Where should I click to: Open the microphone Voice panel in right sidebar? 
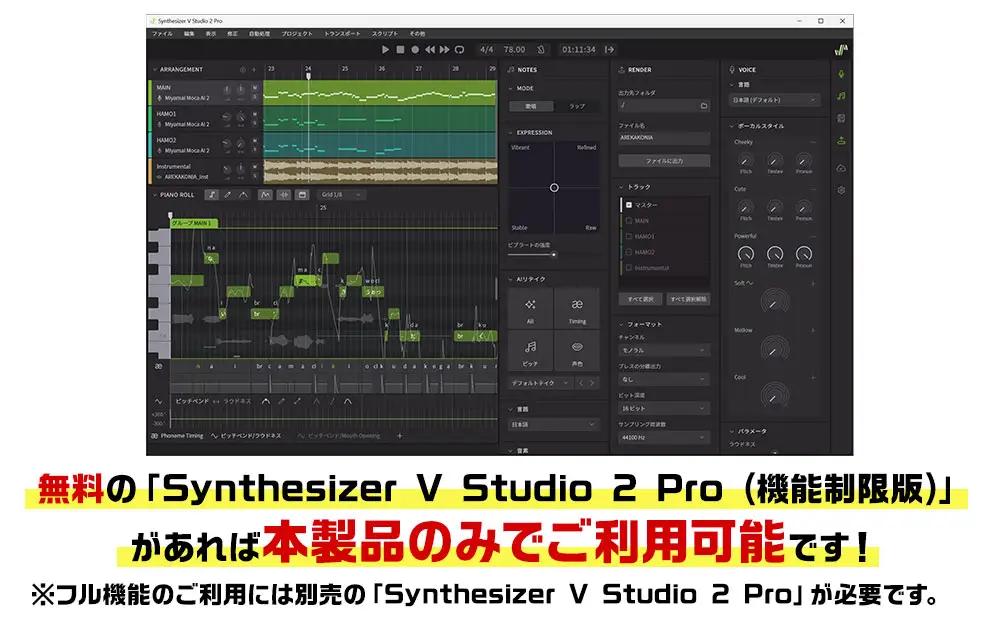click(841, 74)
